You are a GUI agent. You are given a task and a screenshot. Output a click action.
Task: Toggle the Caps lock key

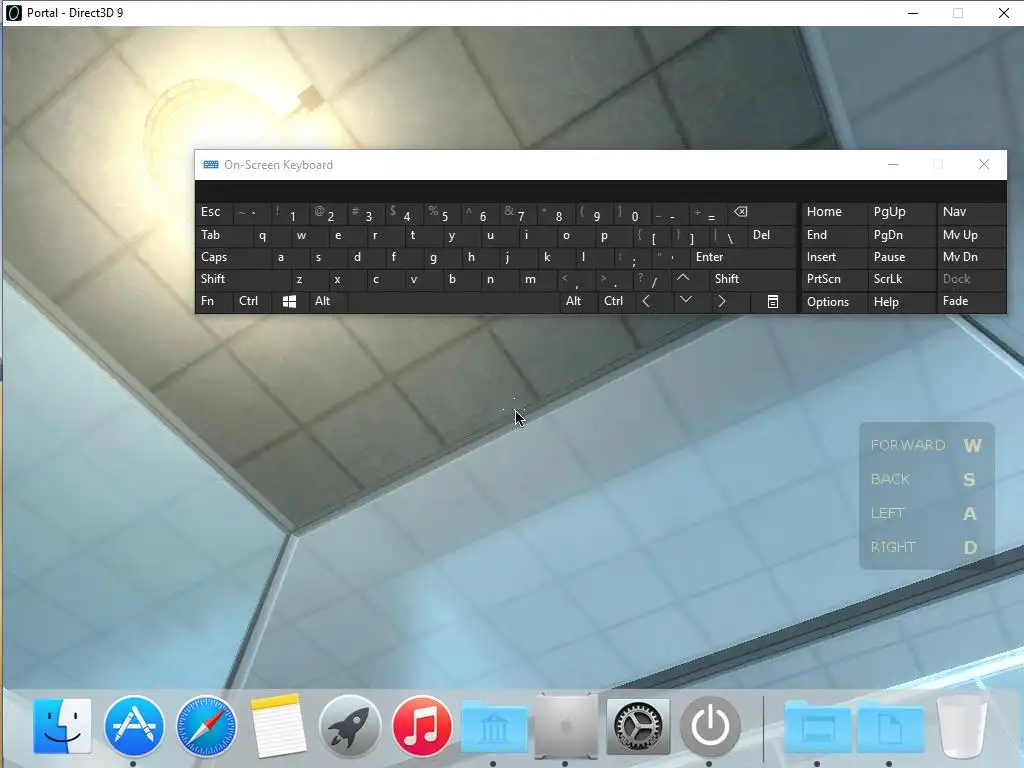[x=232, y=257]
